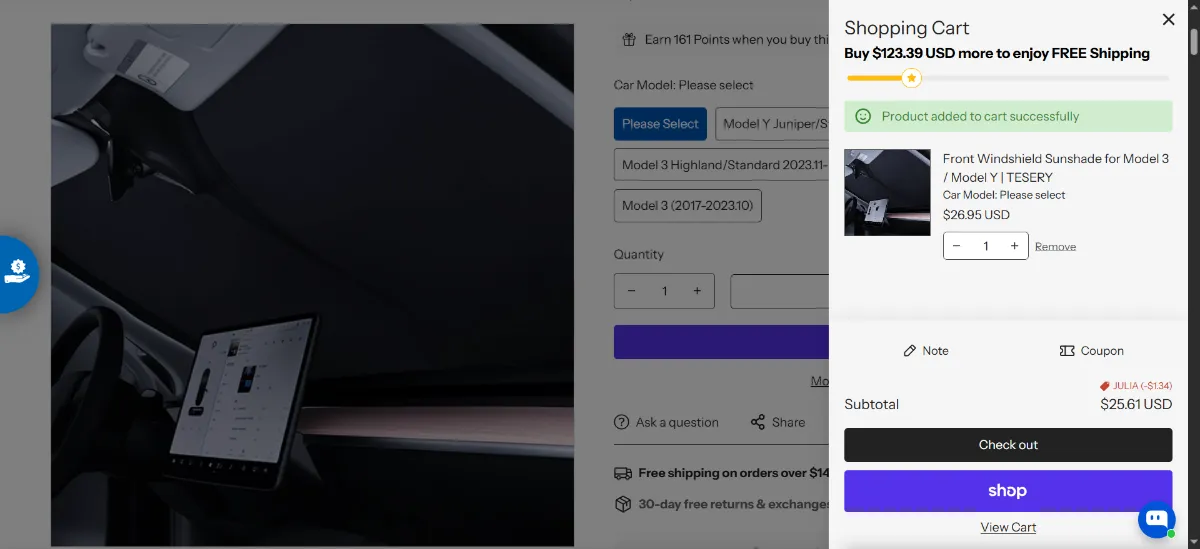Open the sunshade product thumbnail in cart

point(887,193)
